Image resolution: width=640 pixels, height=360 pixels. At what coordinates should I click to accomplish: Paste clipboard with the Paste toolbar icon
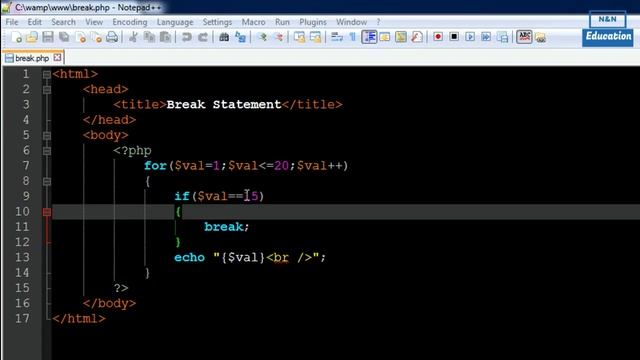click(165, 38)
